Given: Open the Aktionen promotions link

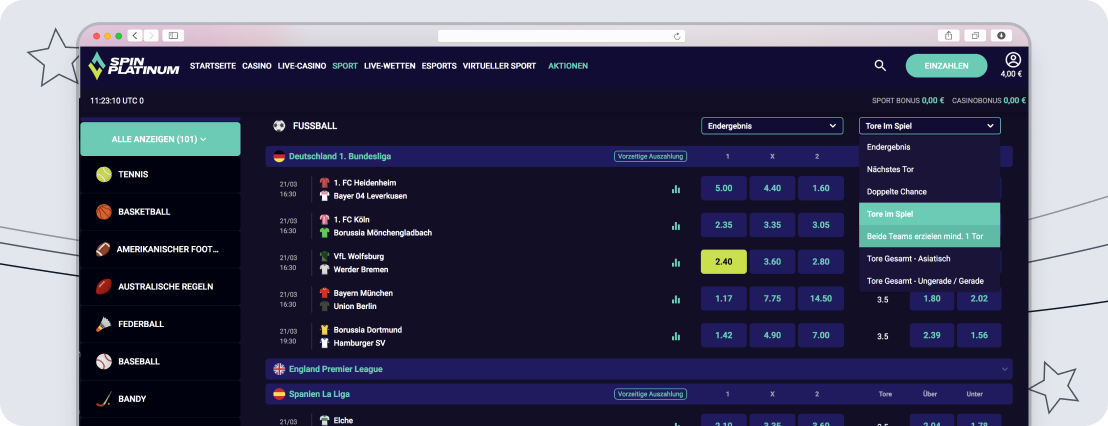Looking at the screenshot, I should click(568, 66).
